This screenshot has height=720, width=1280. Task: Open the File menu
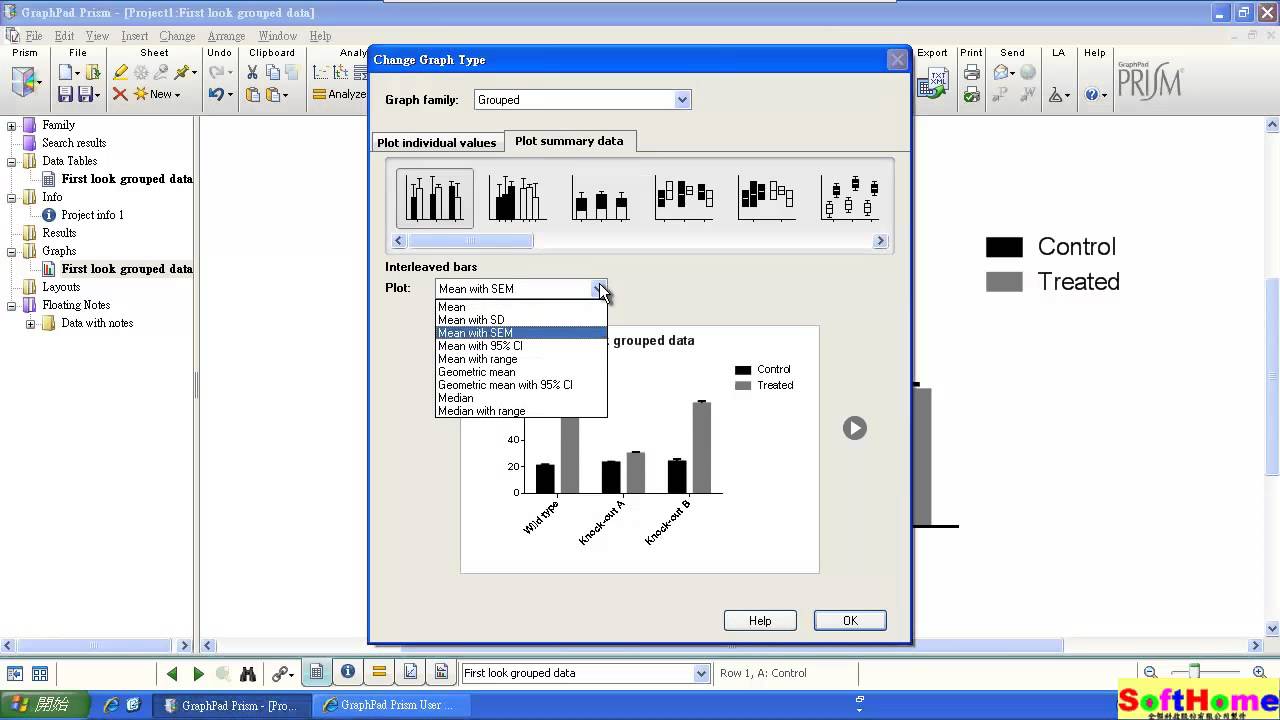[x=34, y=36]
